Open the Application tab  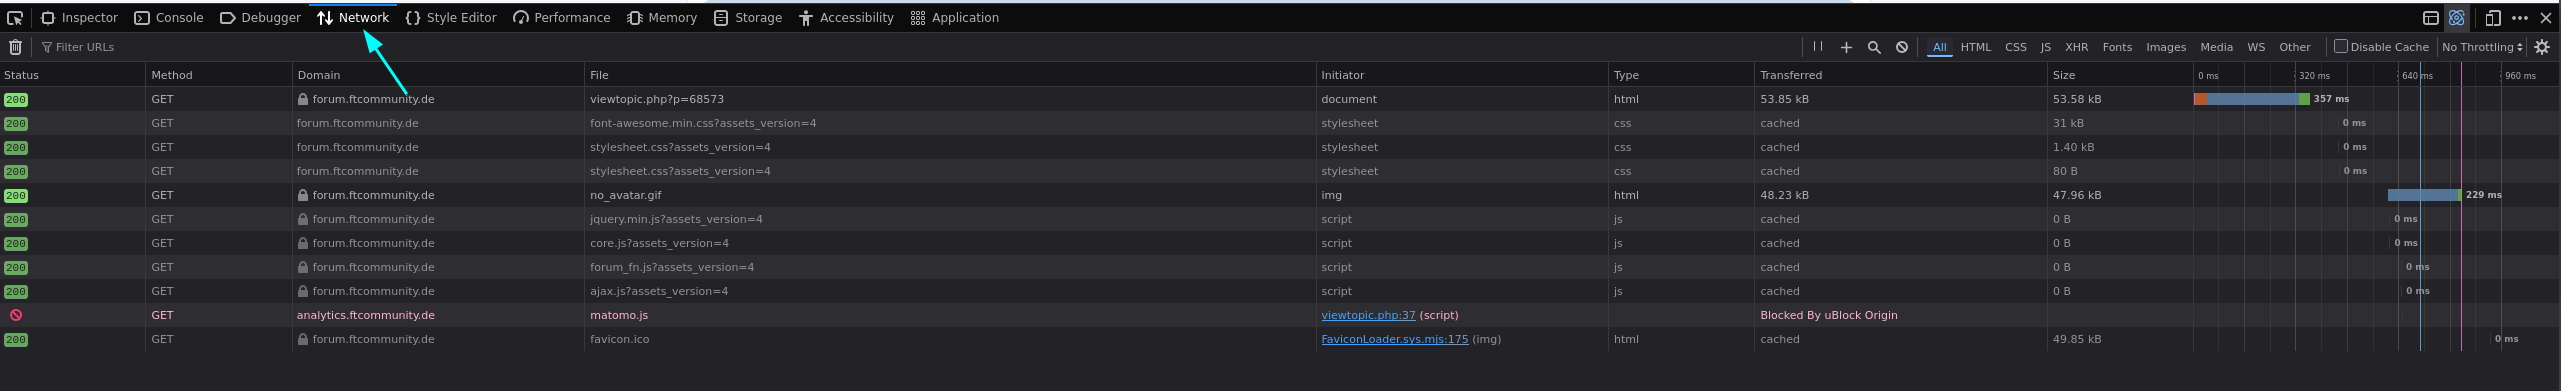click(954, 18)
